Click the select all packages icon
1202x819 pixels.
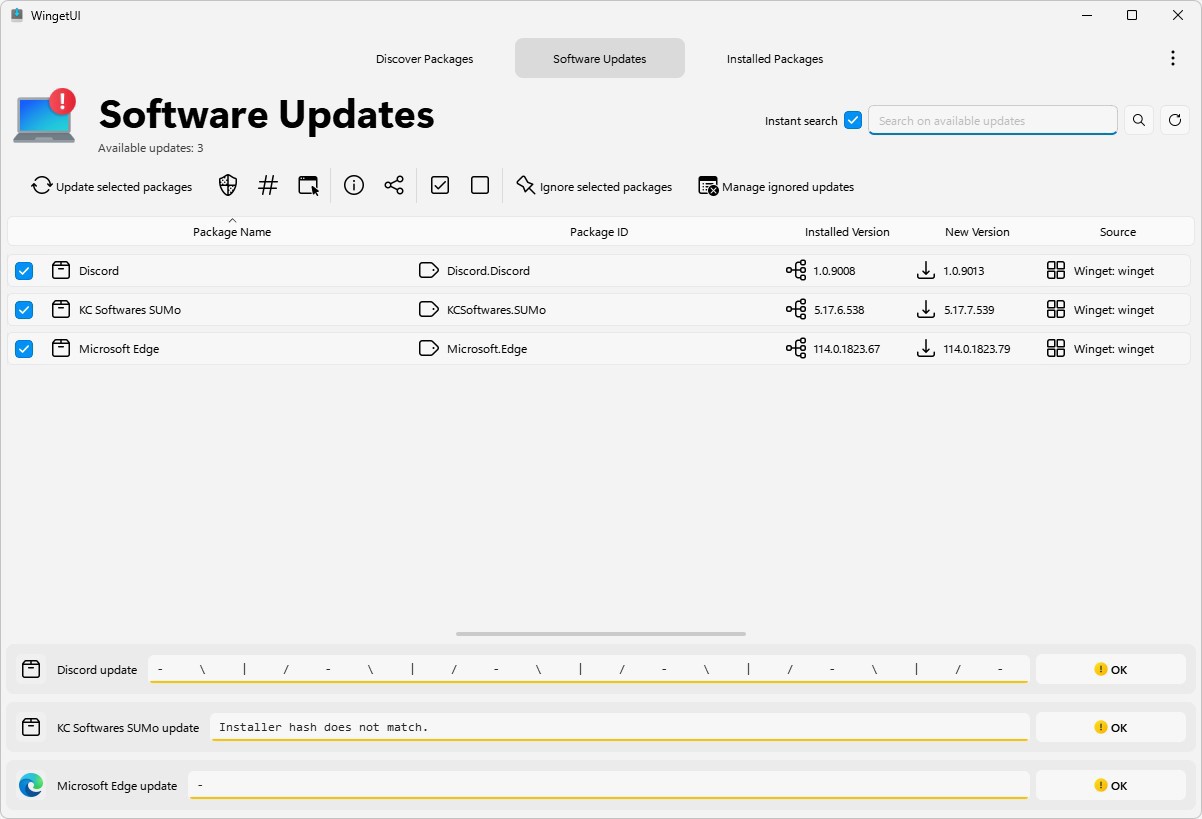point(440,185)
